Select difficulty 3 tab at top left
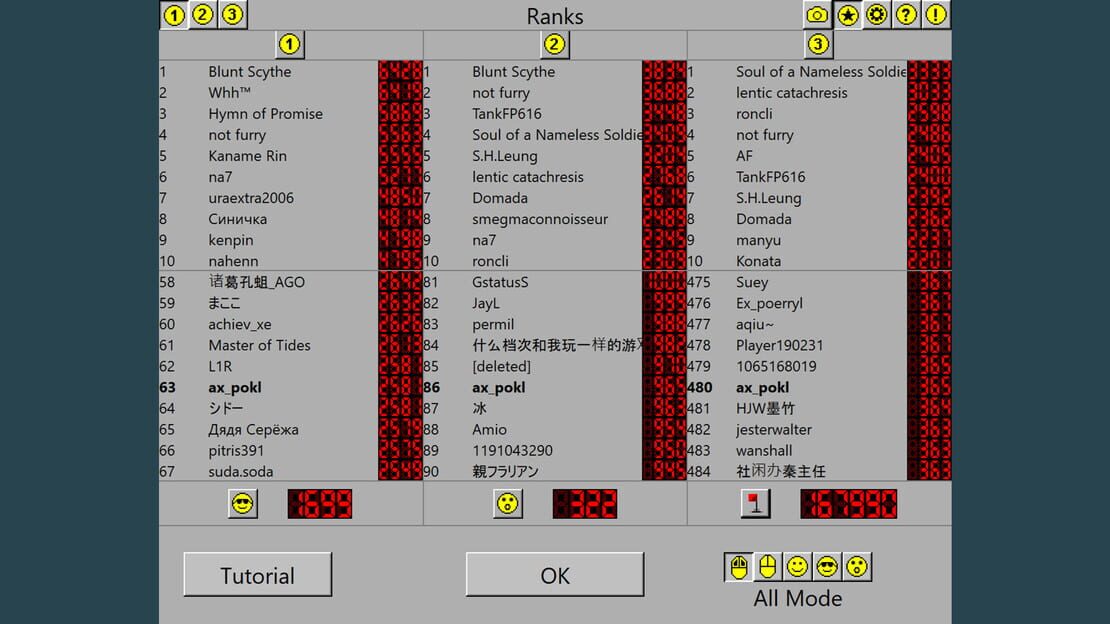 [x=232, y=15]
